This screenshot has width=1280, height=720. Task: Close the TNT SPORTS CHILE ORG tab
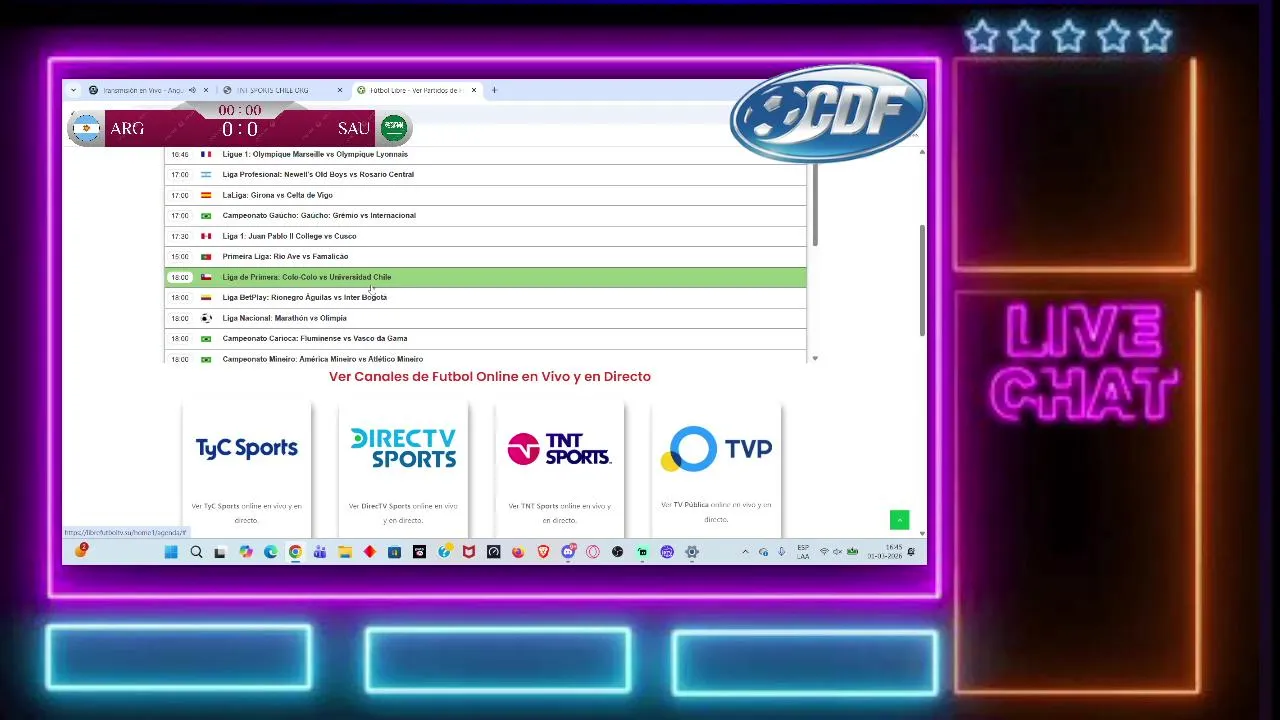pos(340,90)
